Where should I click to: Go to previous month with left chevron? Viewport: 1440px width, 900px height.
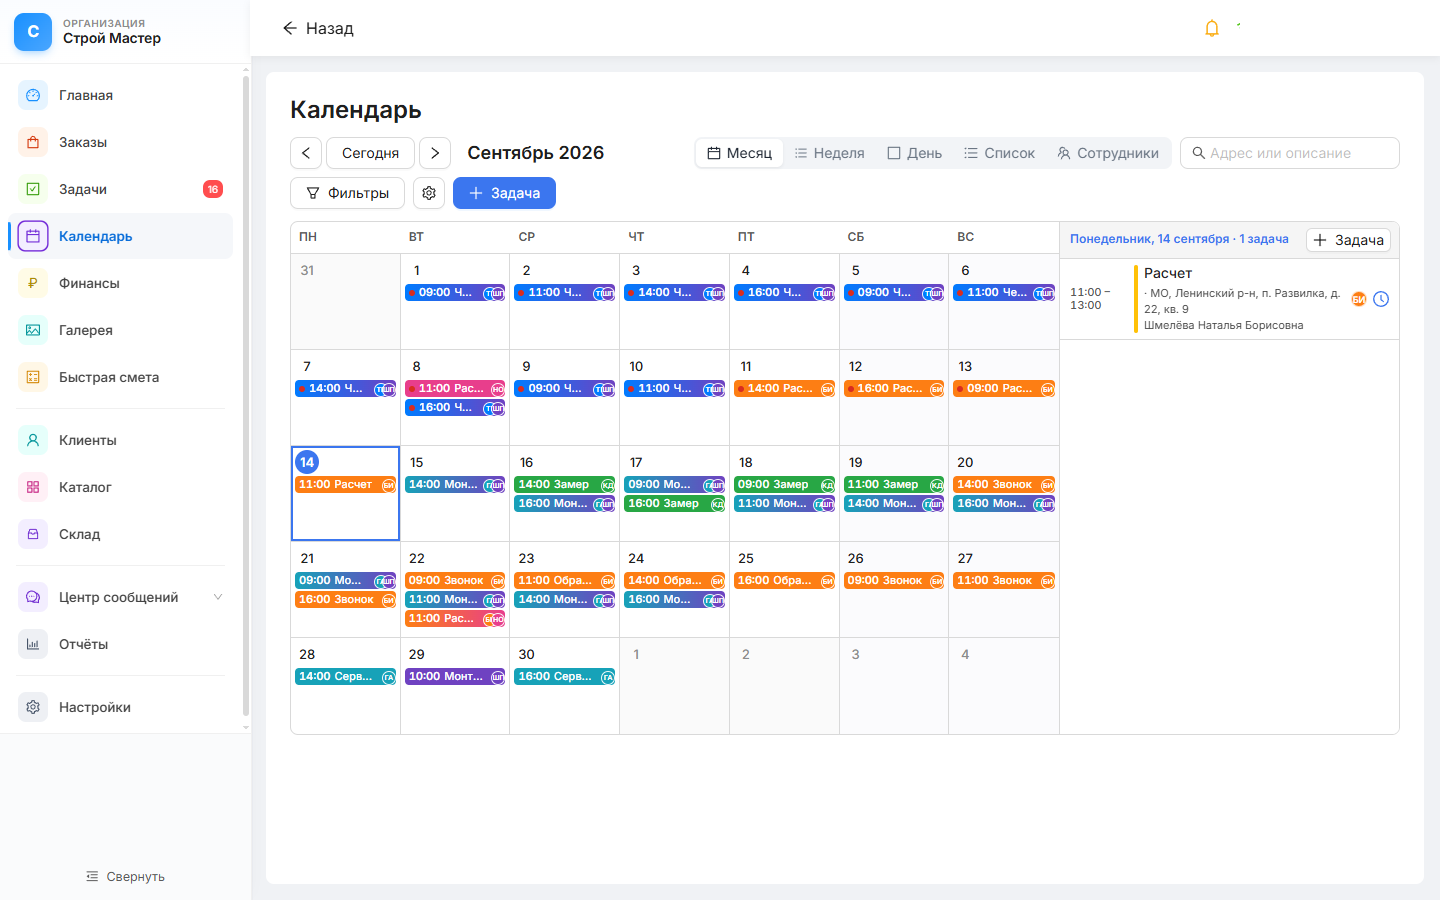306,153
